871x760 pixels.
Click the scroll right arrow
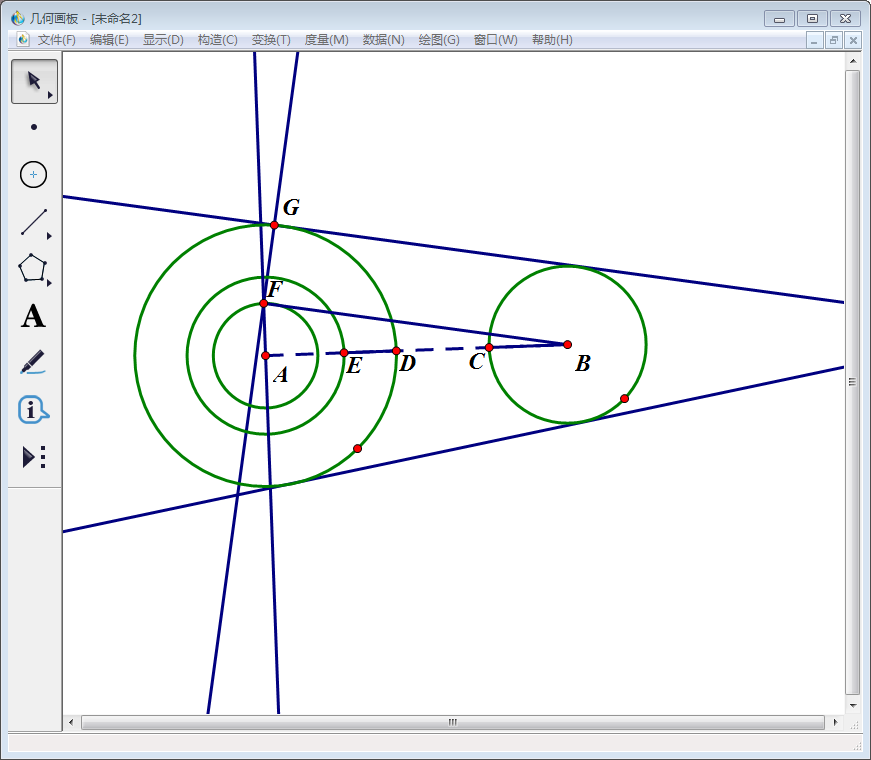coord(834,722)
